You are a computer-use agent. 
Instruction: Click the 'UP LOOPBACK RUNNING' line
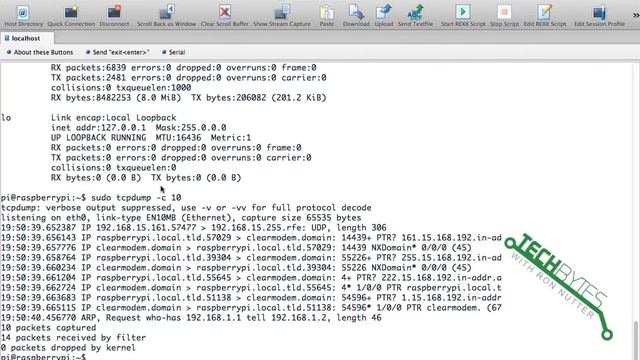[x=151, y=138]
